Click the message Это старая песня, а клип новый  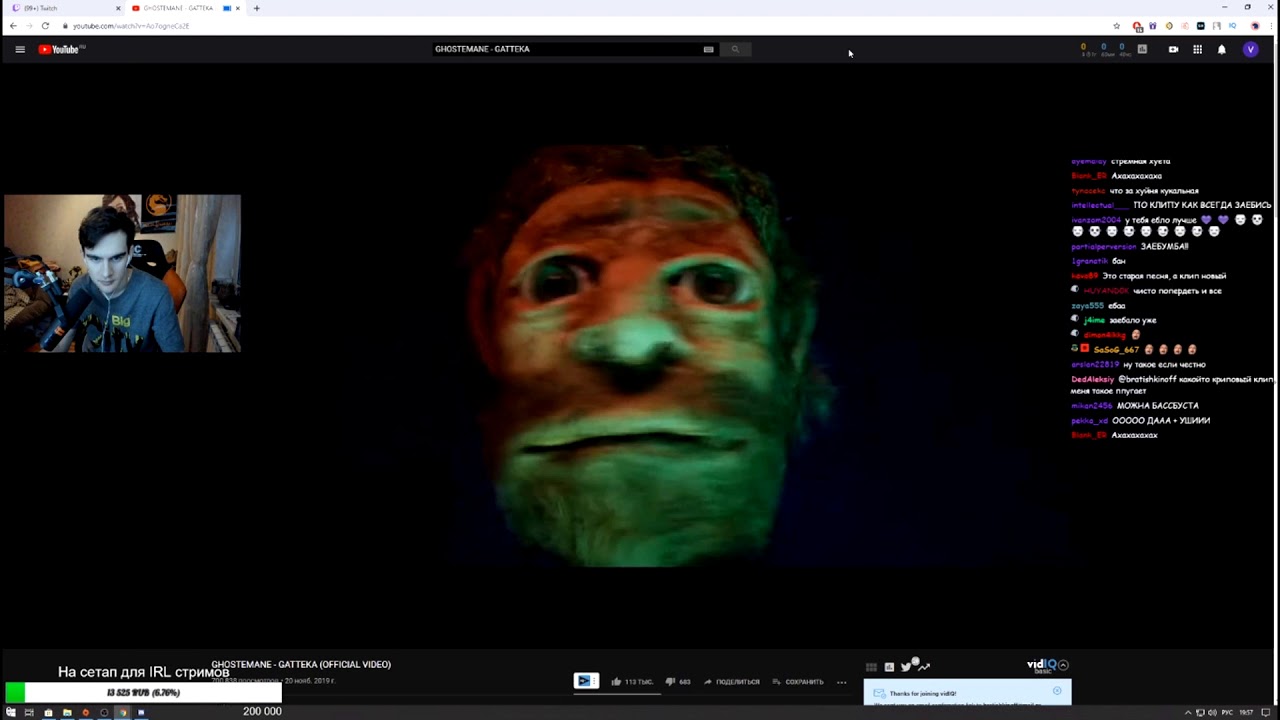tap(1164, 276)
